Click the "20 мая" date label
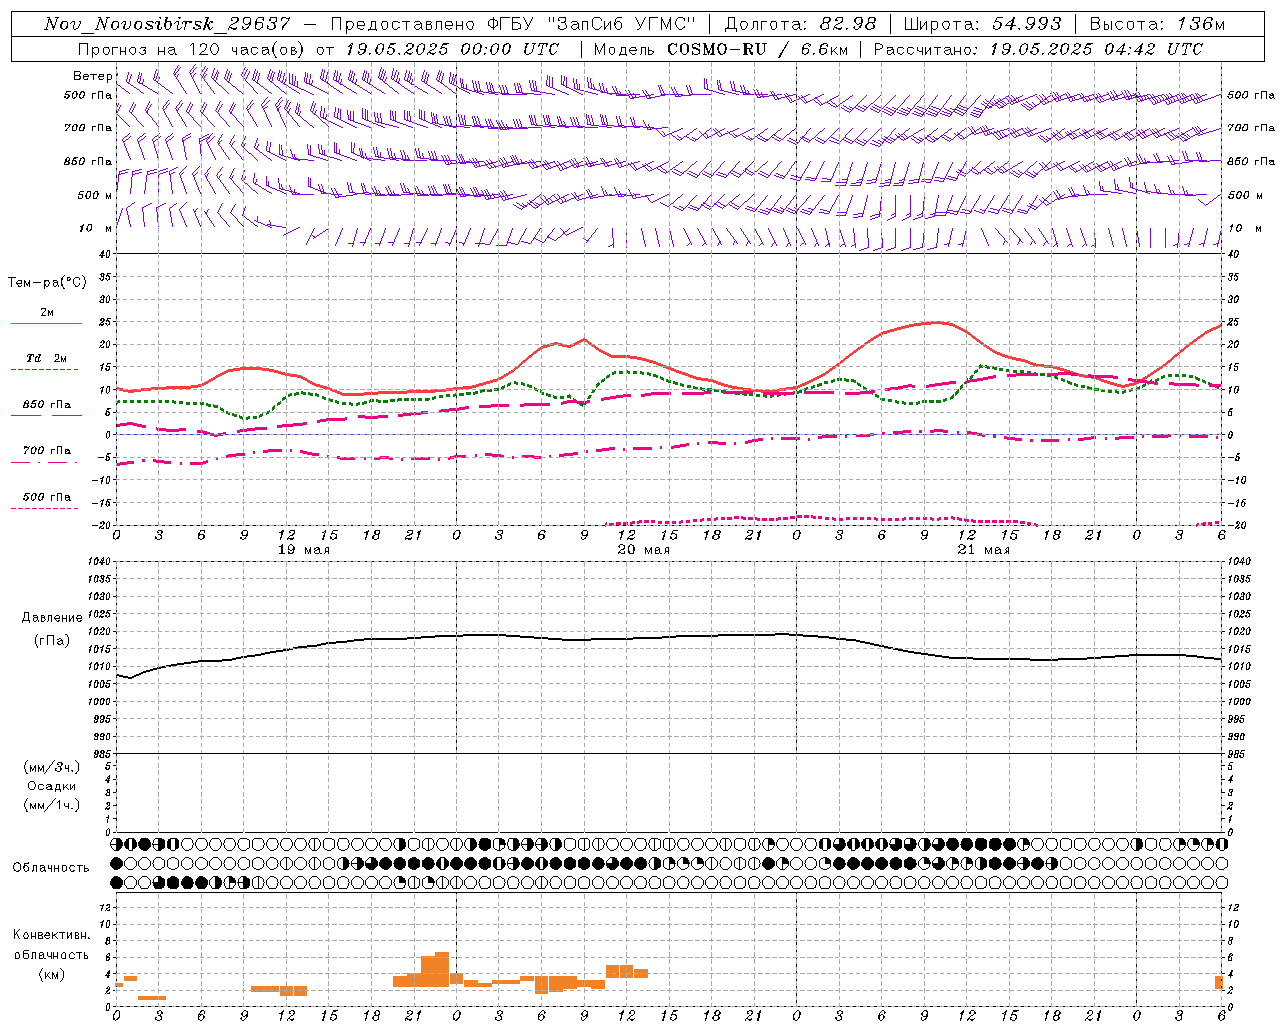Screen dimensions: 1280x1024 (643, 550)
